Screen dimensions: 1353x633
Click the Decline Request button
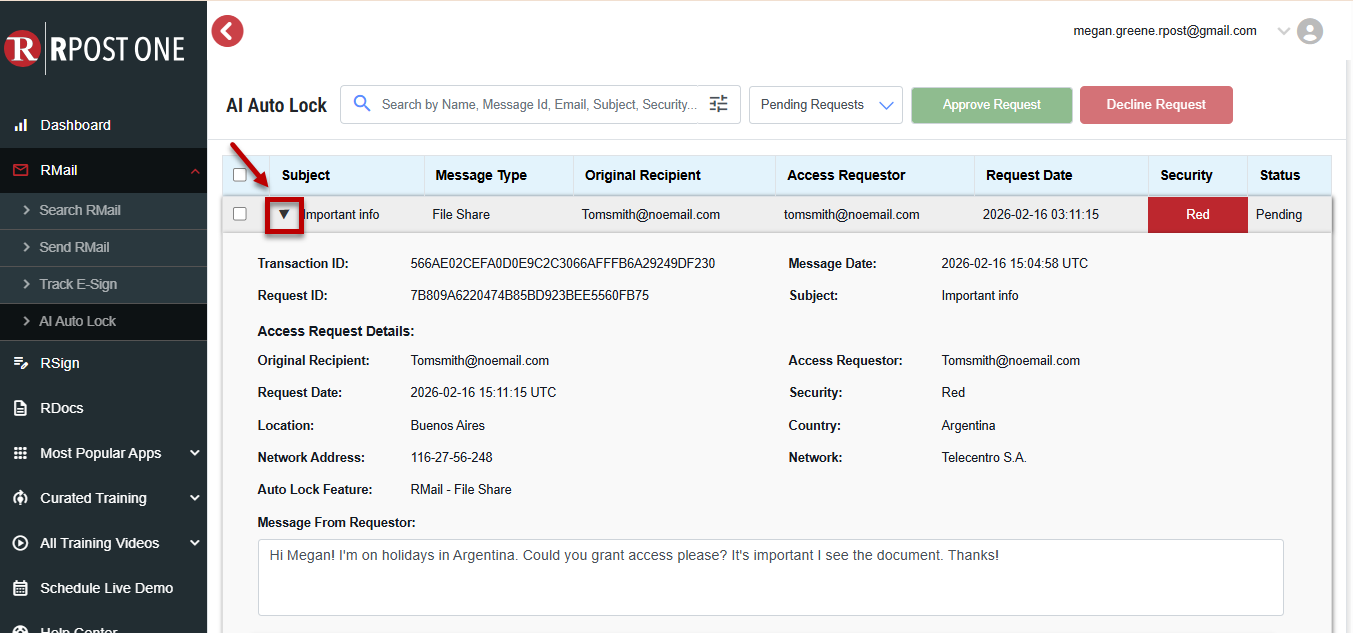coord(1155,105)
